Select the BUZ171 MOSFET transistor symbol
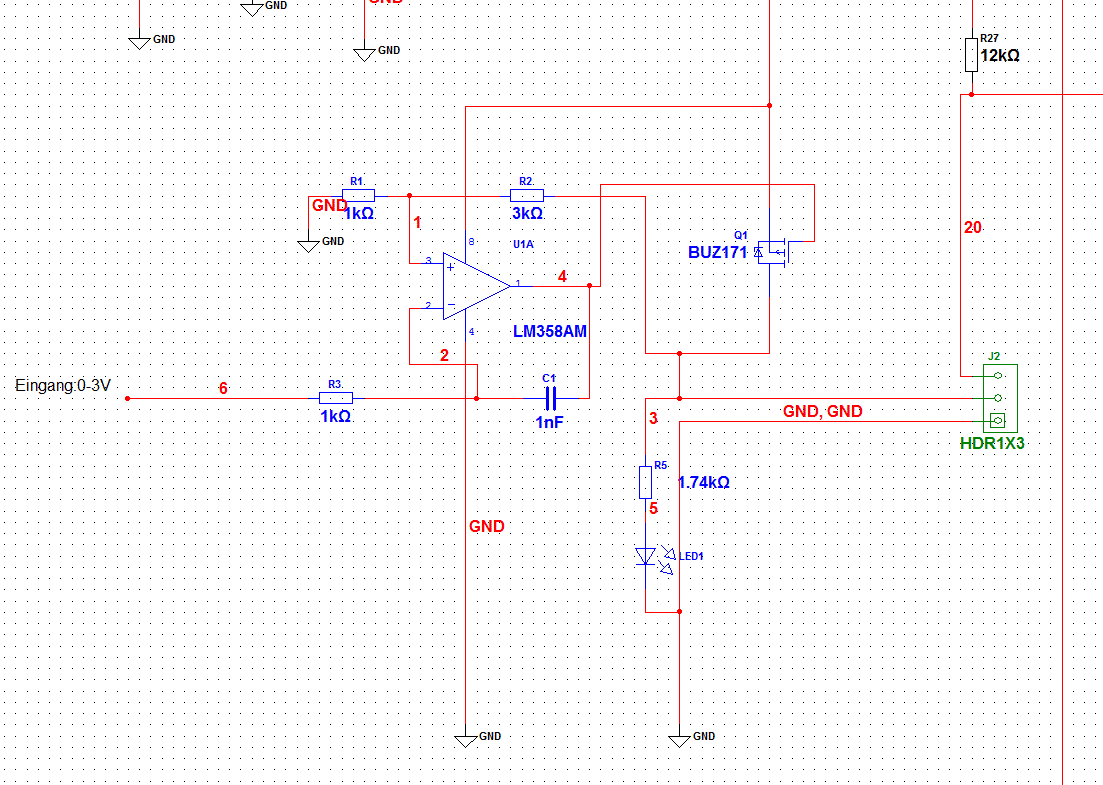1103x785 pixels. pyautogui.click(x=772, y=253)
